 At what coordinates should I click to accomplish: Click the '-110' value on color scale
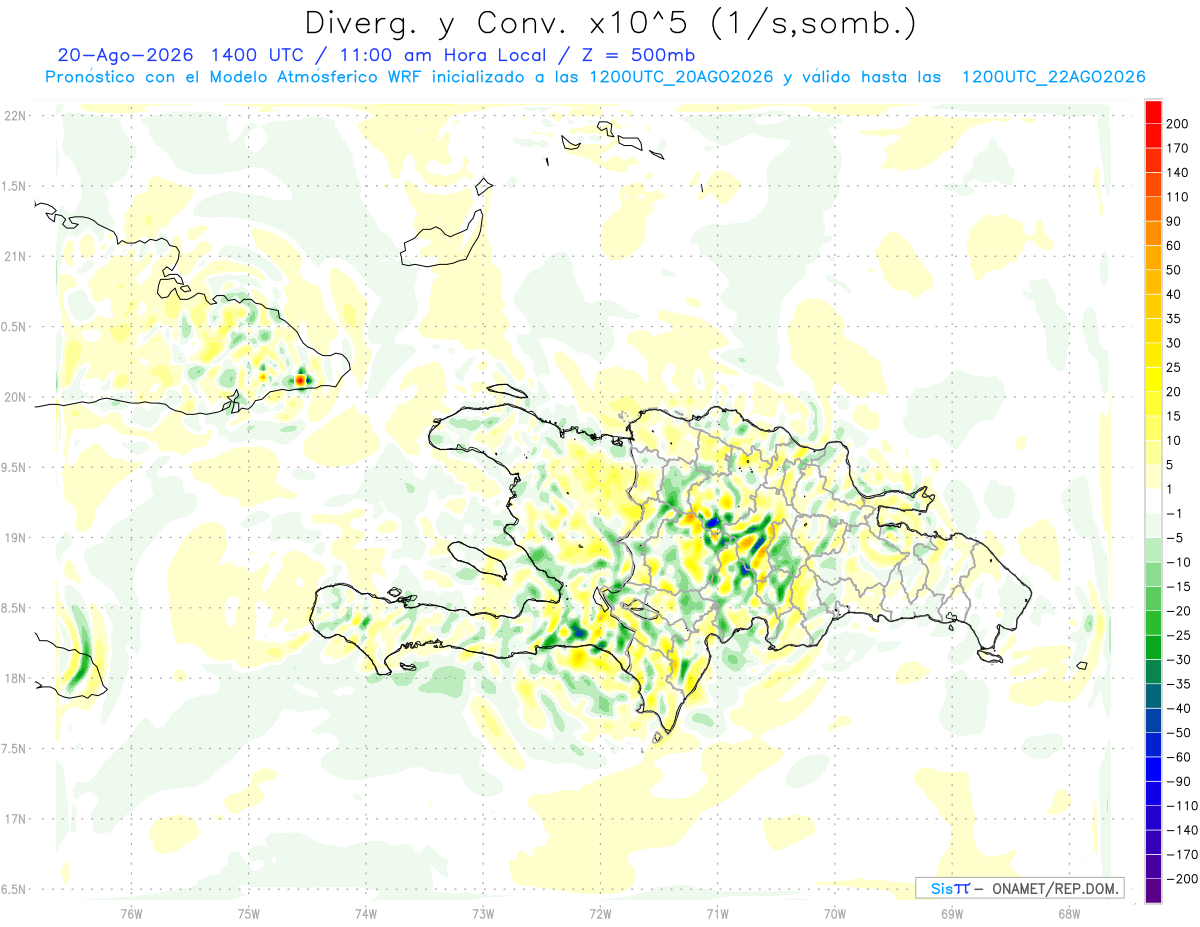pos(1181,806)
